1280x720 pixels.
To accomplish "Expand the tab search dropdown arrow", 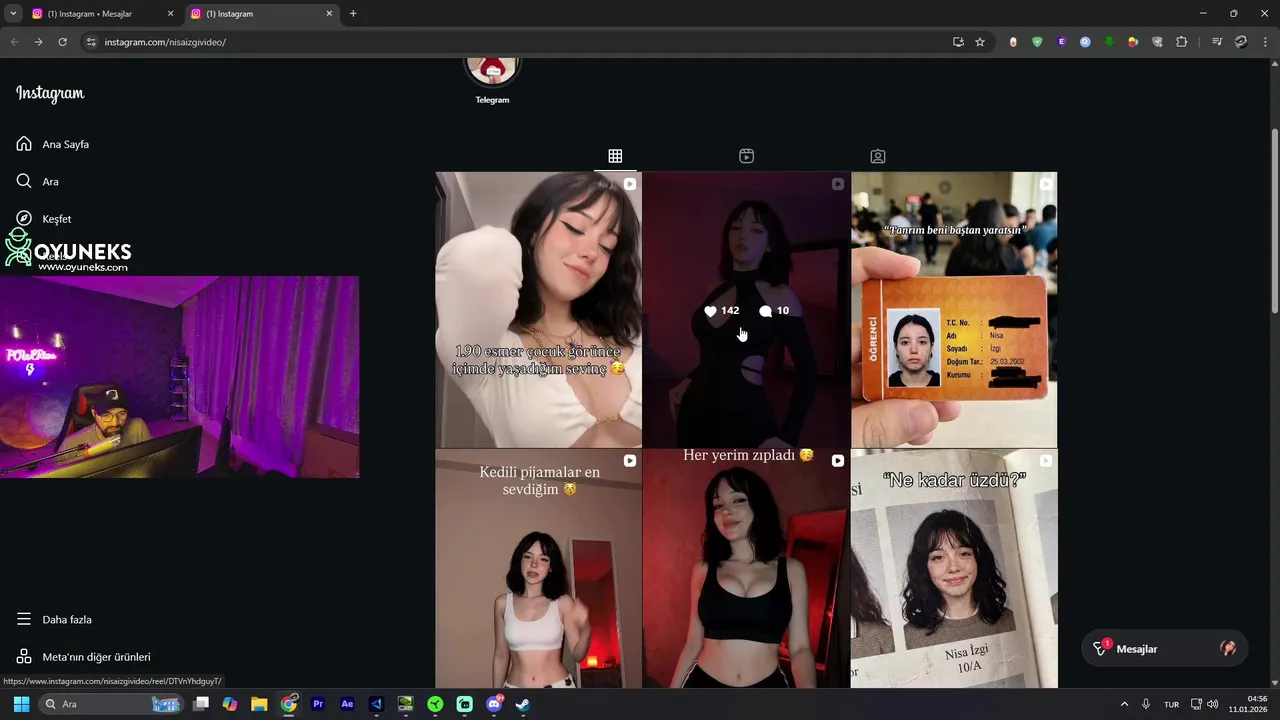I will (13, 14).
